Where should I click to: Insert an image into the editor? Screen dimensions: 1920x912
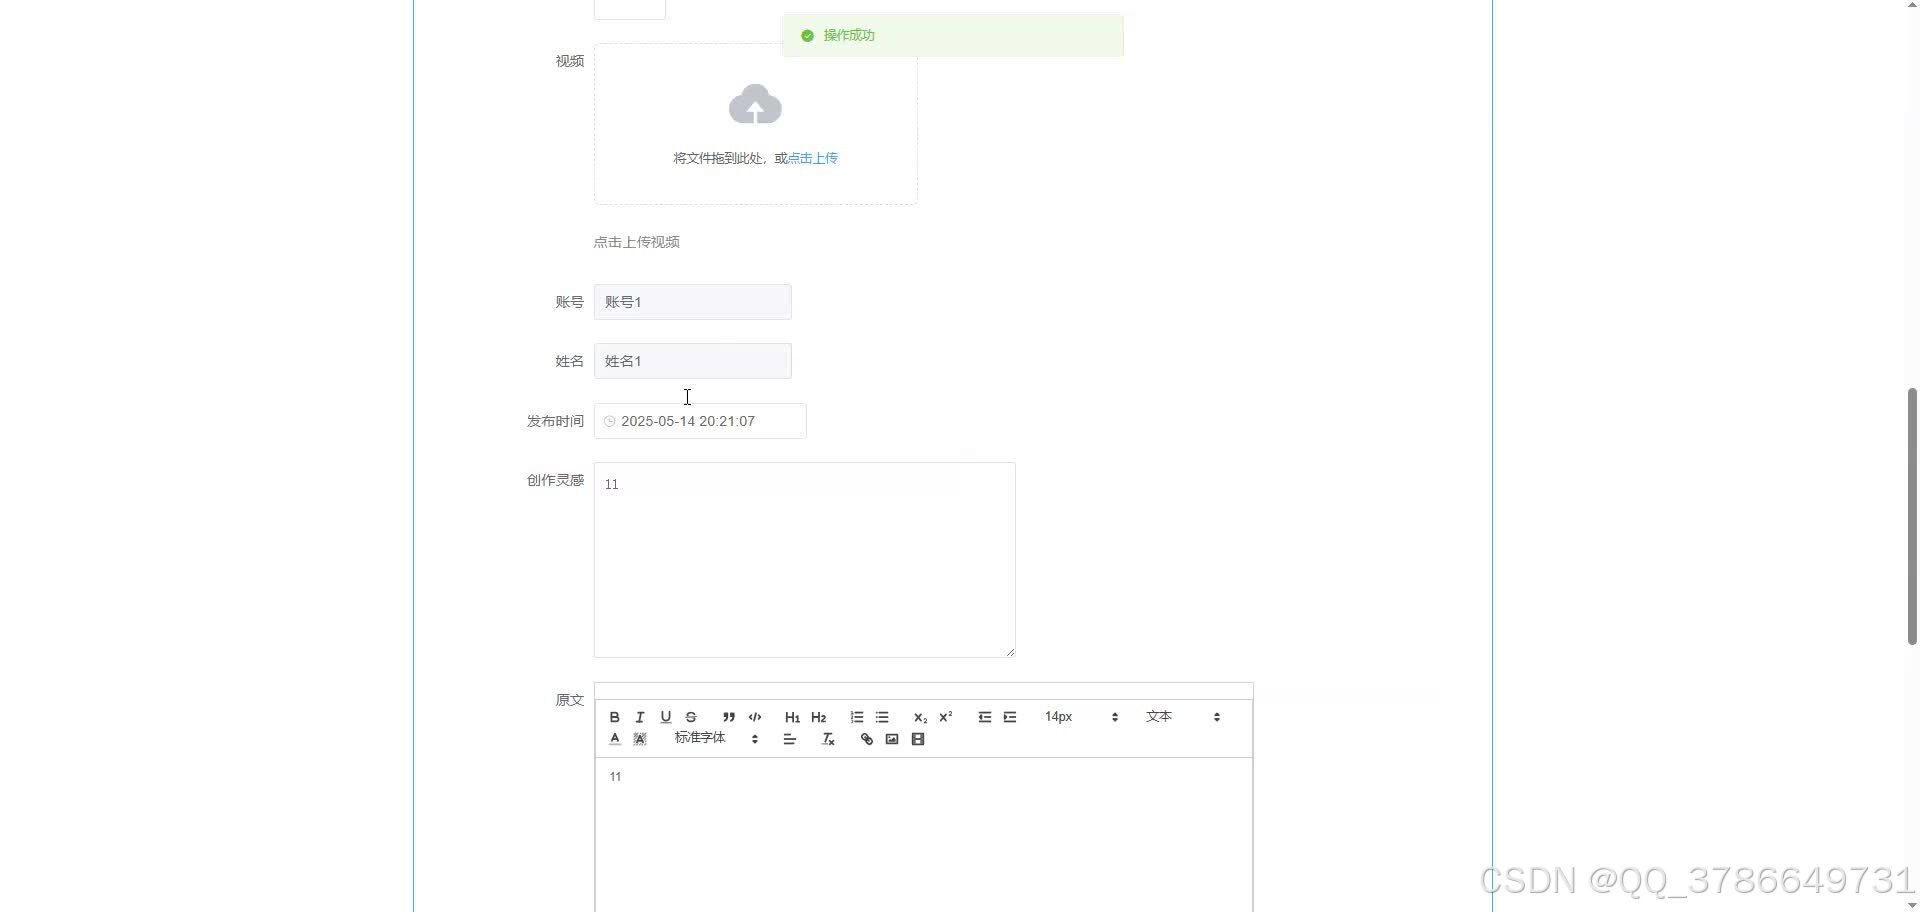coord(891,739)
